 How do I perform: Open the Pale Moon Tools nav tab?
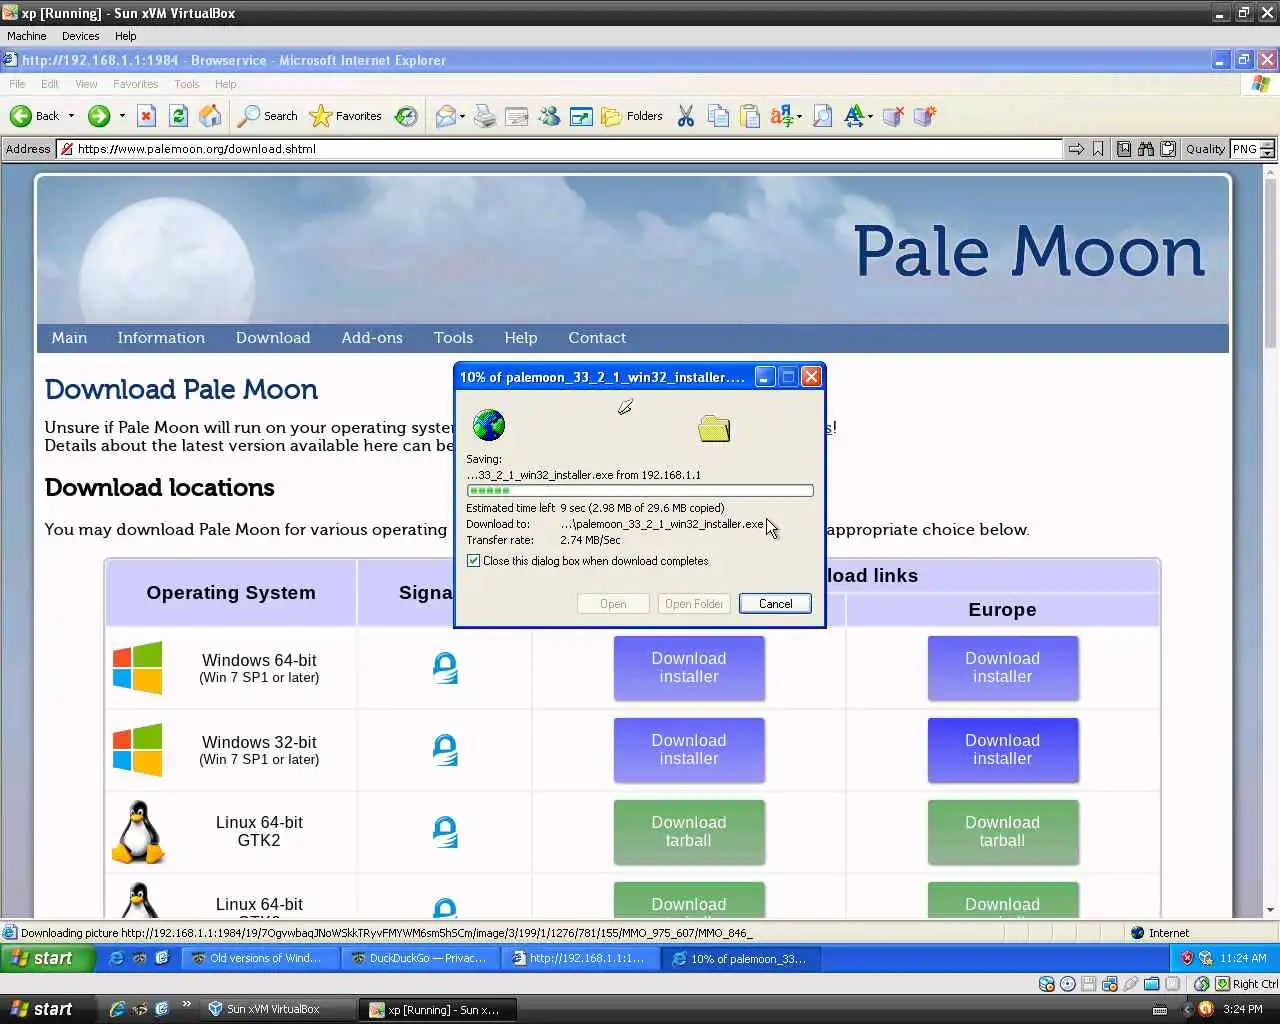point(453,338)
